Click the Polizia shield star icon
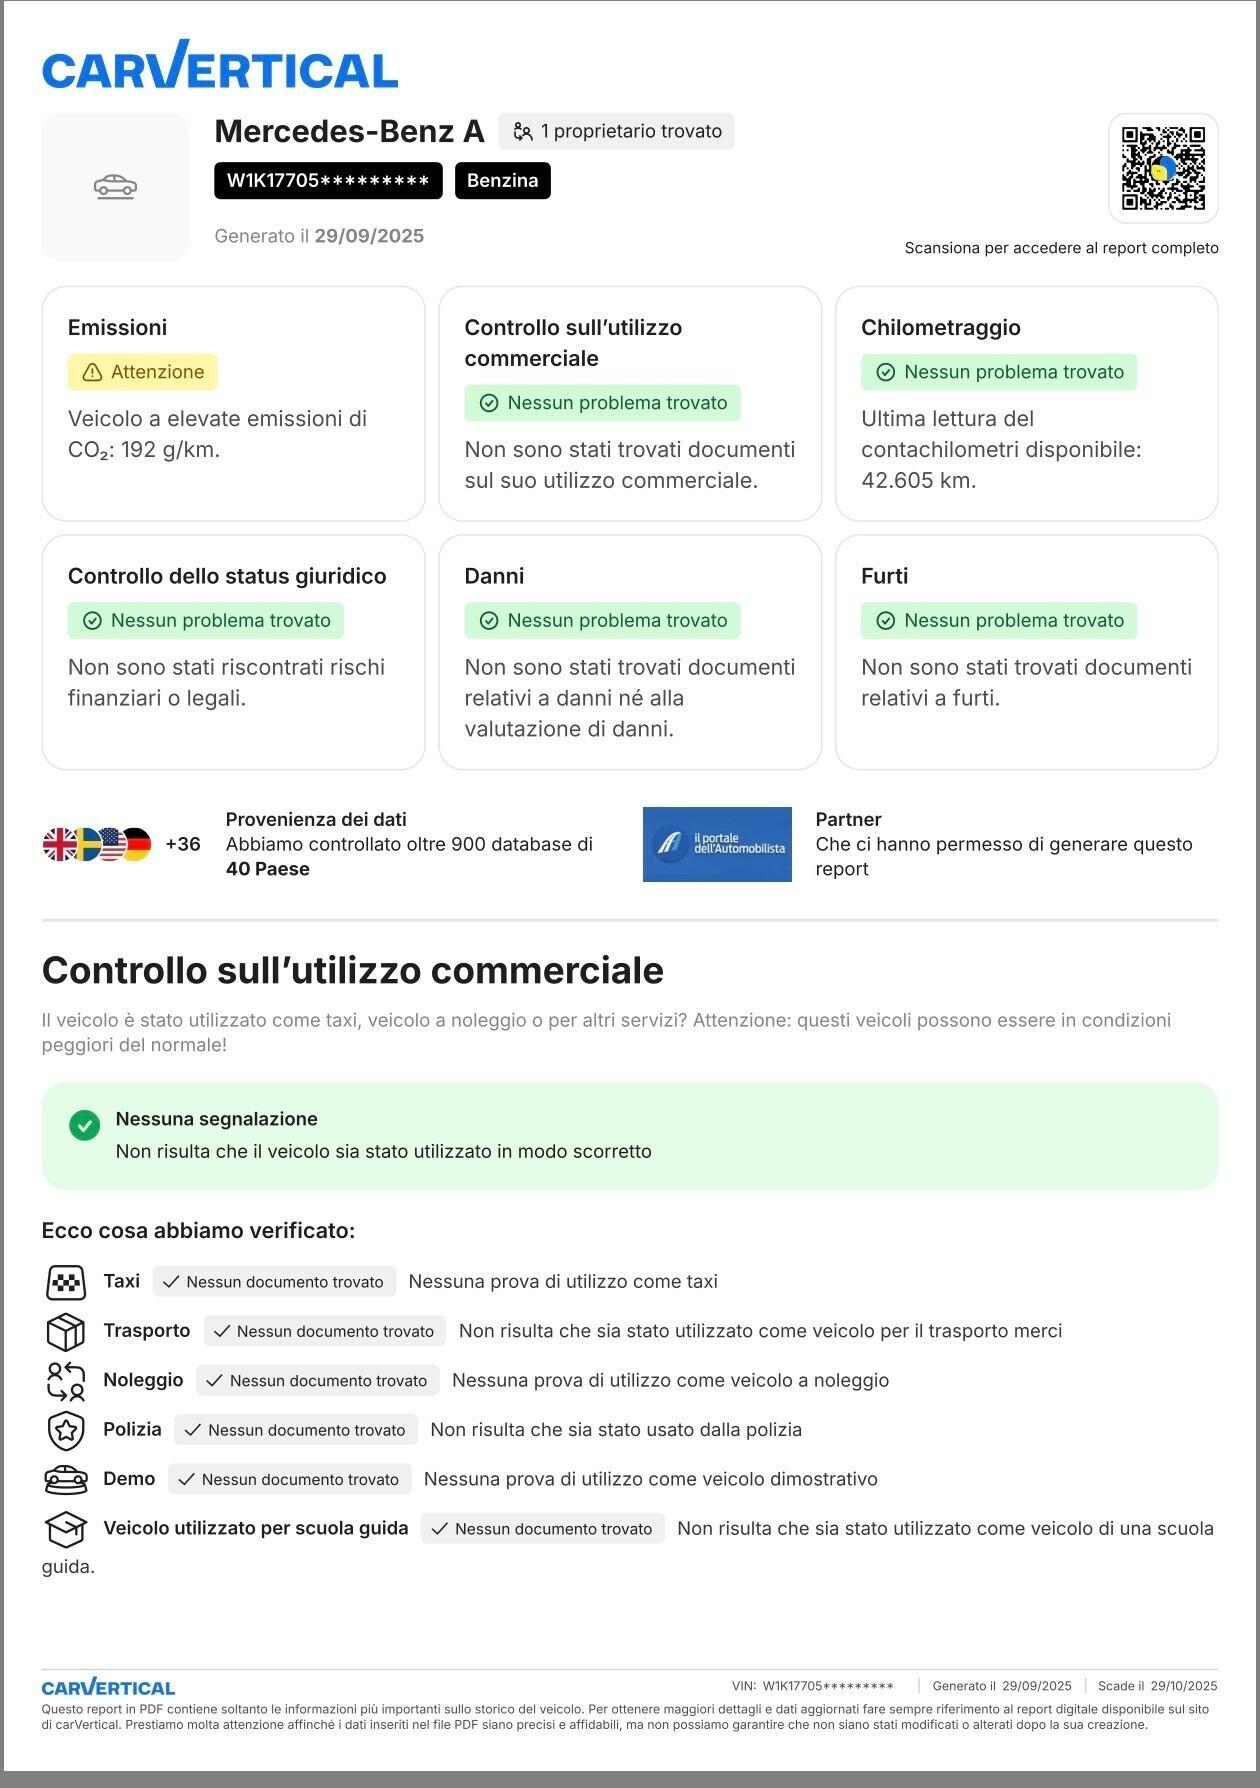Image resolution: width=1260 pixels, height=1788 pixels. pos(66,1430)
